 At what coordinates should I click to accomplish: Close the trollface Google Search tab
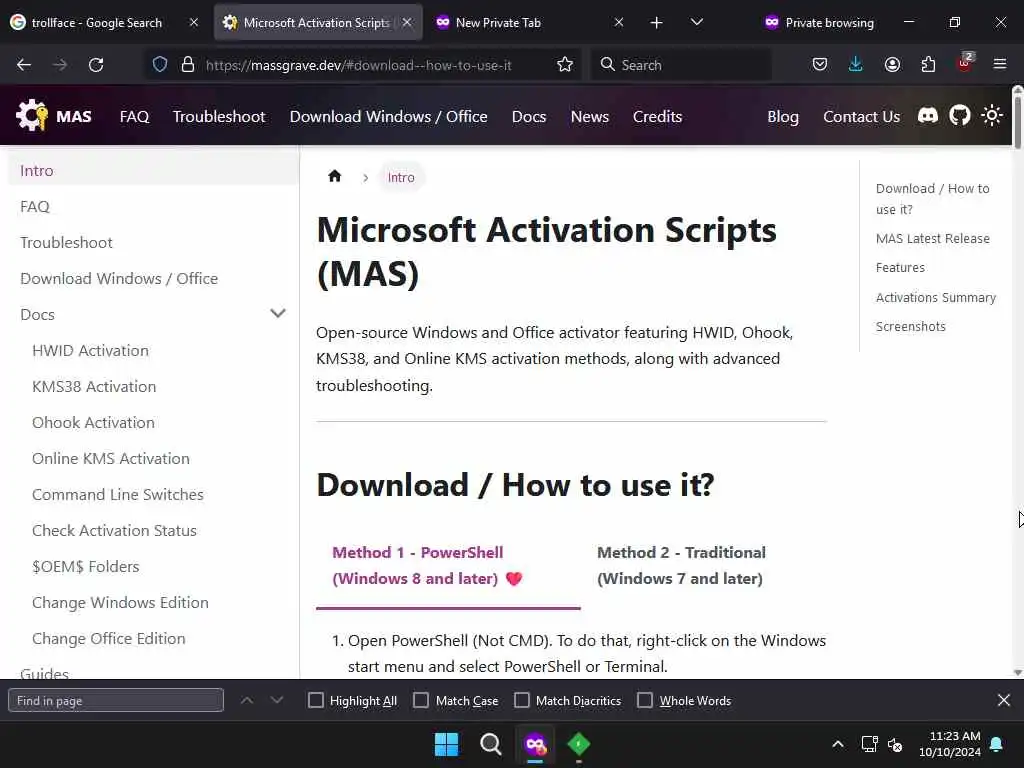pos(194,23)
